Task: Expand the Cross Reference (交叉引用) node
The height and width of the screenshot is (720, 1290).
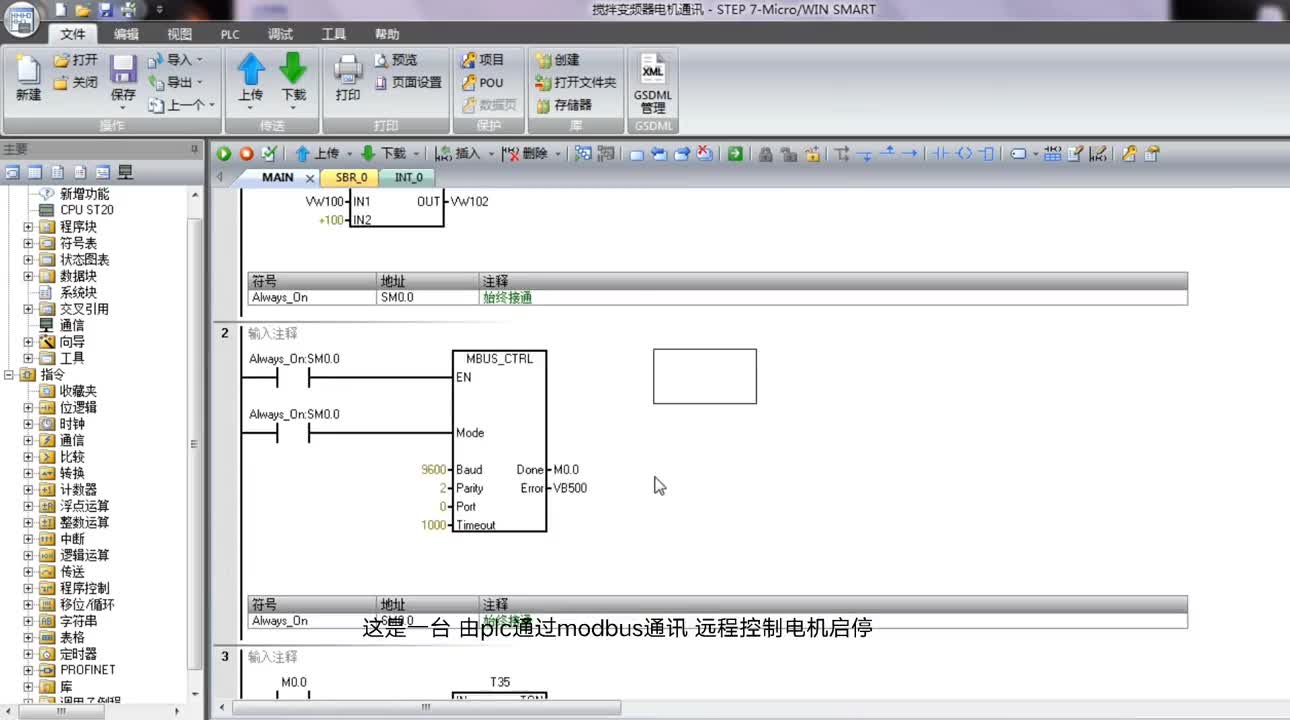Action: [x=28, y=309]
